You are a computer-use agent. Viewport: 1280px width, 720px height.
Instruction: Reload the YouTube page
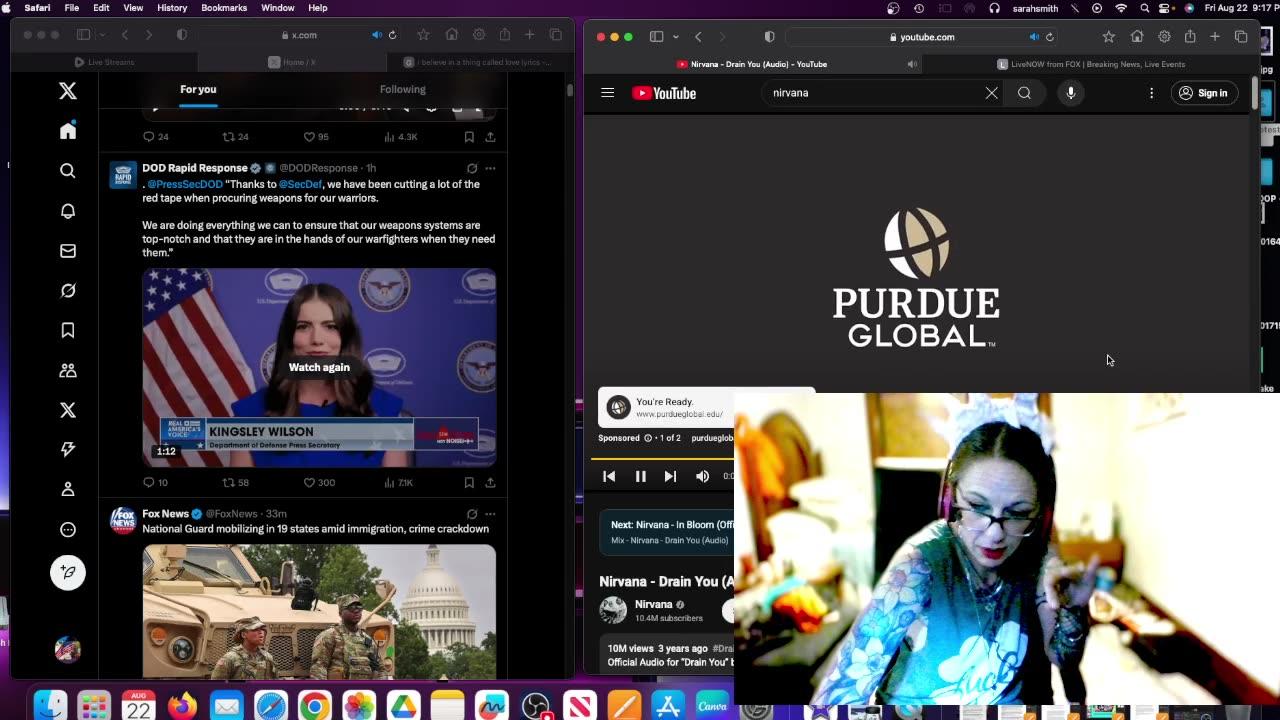[x=1049, y=37]
